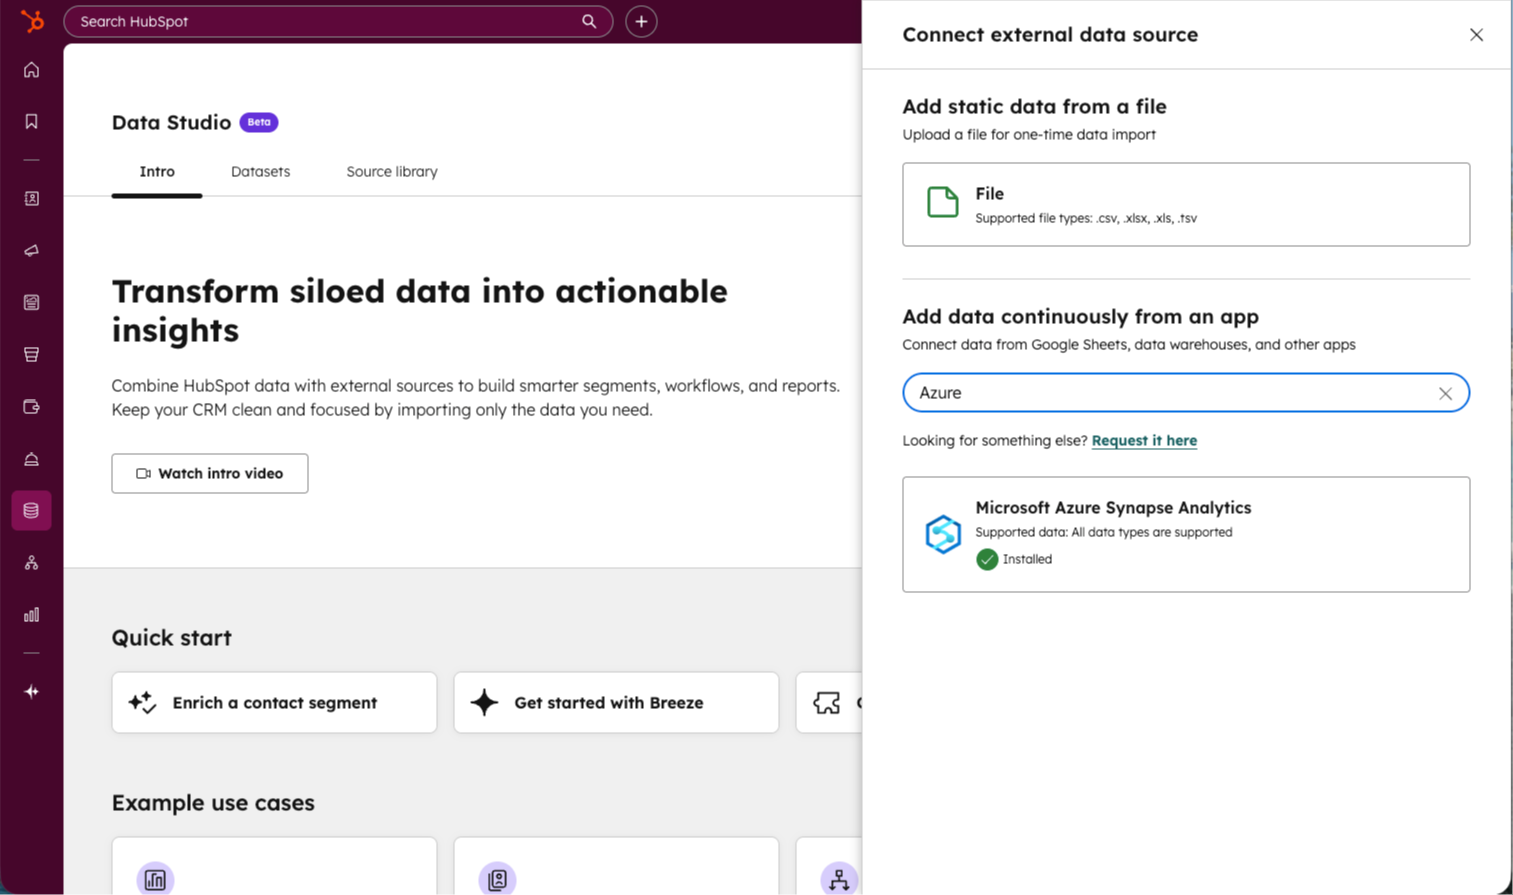Open the Breeze AI sparkle icon

point(30,690)
